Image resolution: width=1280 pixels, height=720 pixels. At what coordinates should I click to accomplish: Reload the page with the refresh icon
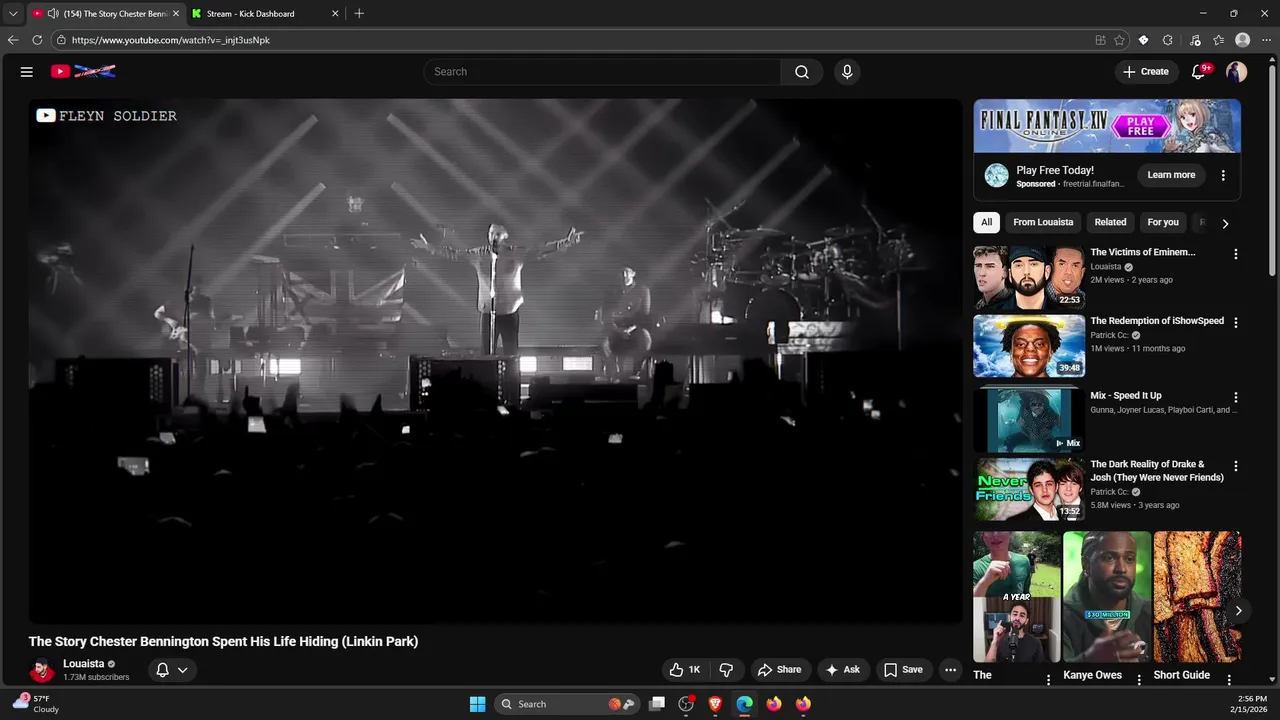pos(37,40)
